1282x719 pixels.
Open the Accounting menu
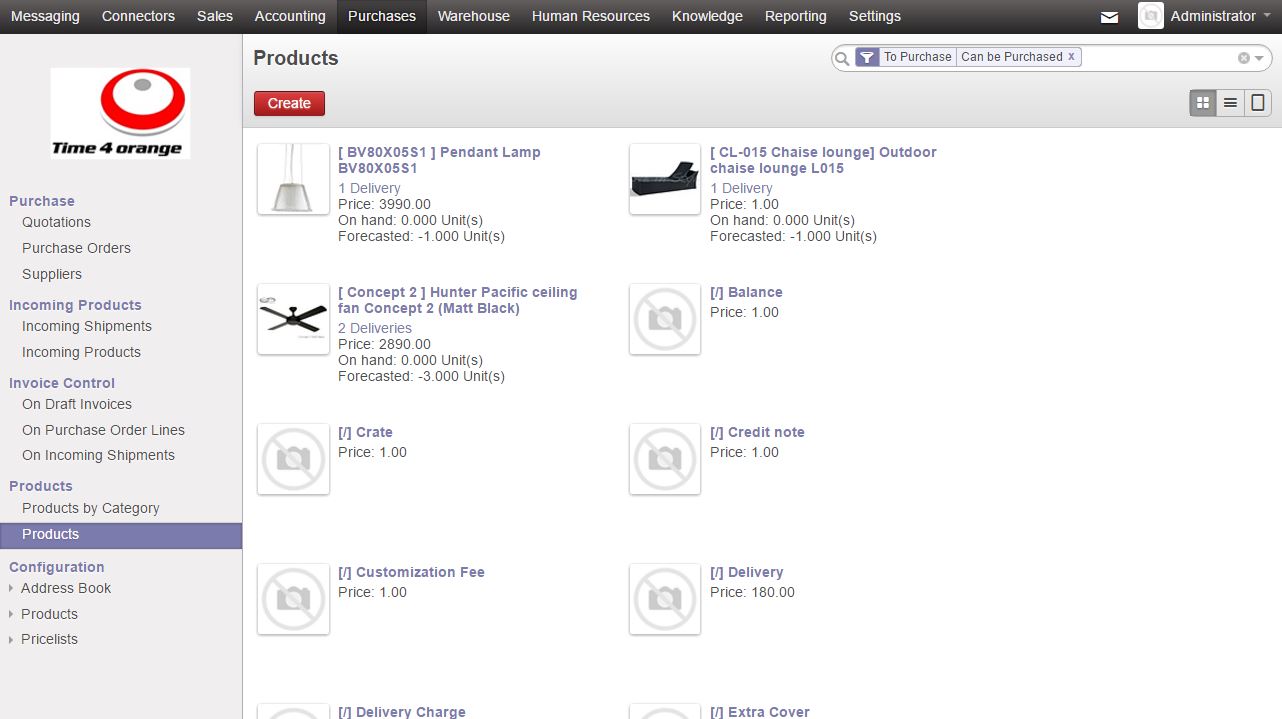(x=290, y=16)
